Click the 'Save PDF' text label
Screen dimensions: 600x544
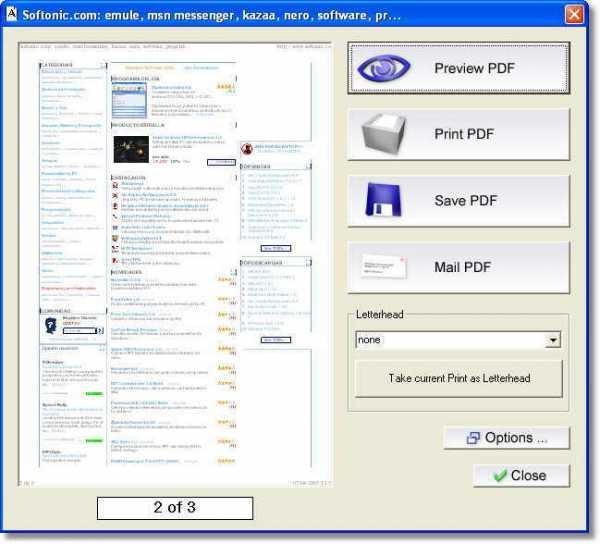466,200
